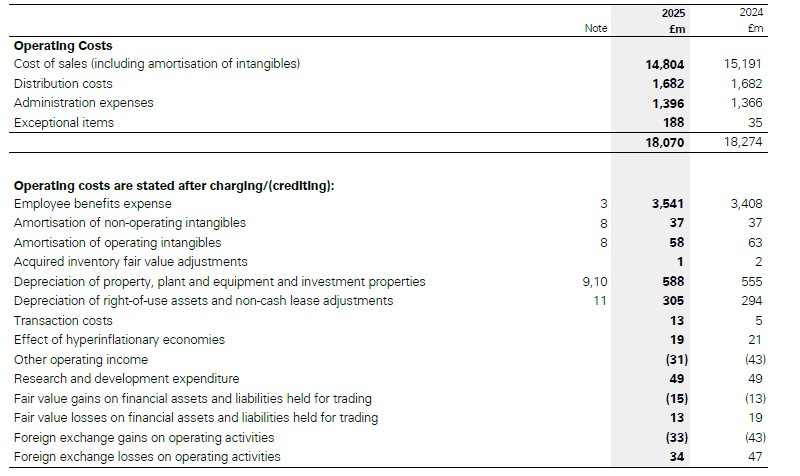Click note 9,10 beside property depreciation
The image size is (800, 476).
tap(594, 282)
